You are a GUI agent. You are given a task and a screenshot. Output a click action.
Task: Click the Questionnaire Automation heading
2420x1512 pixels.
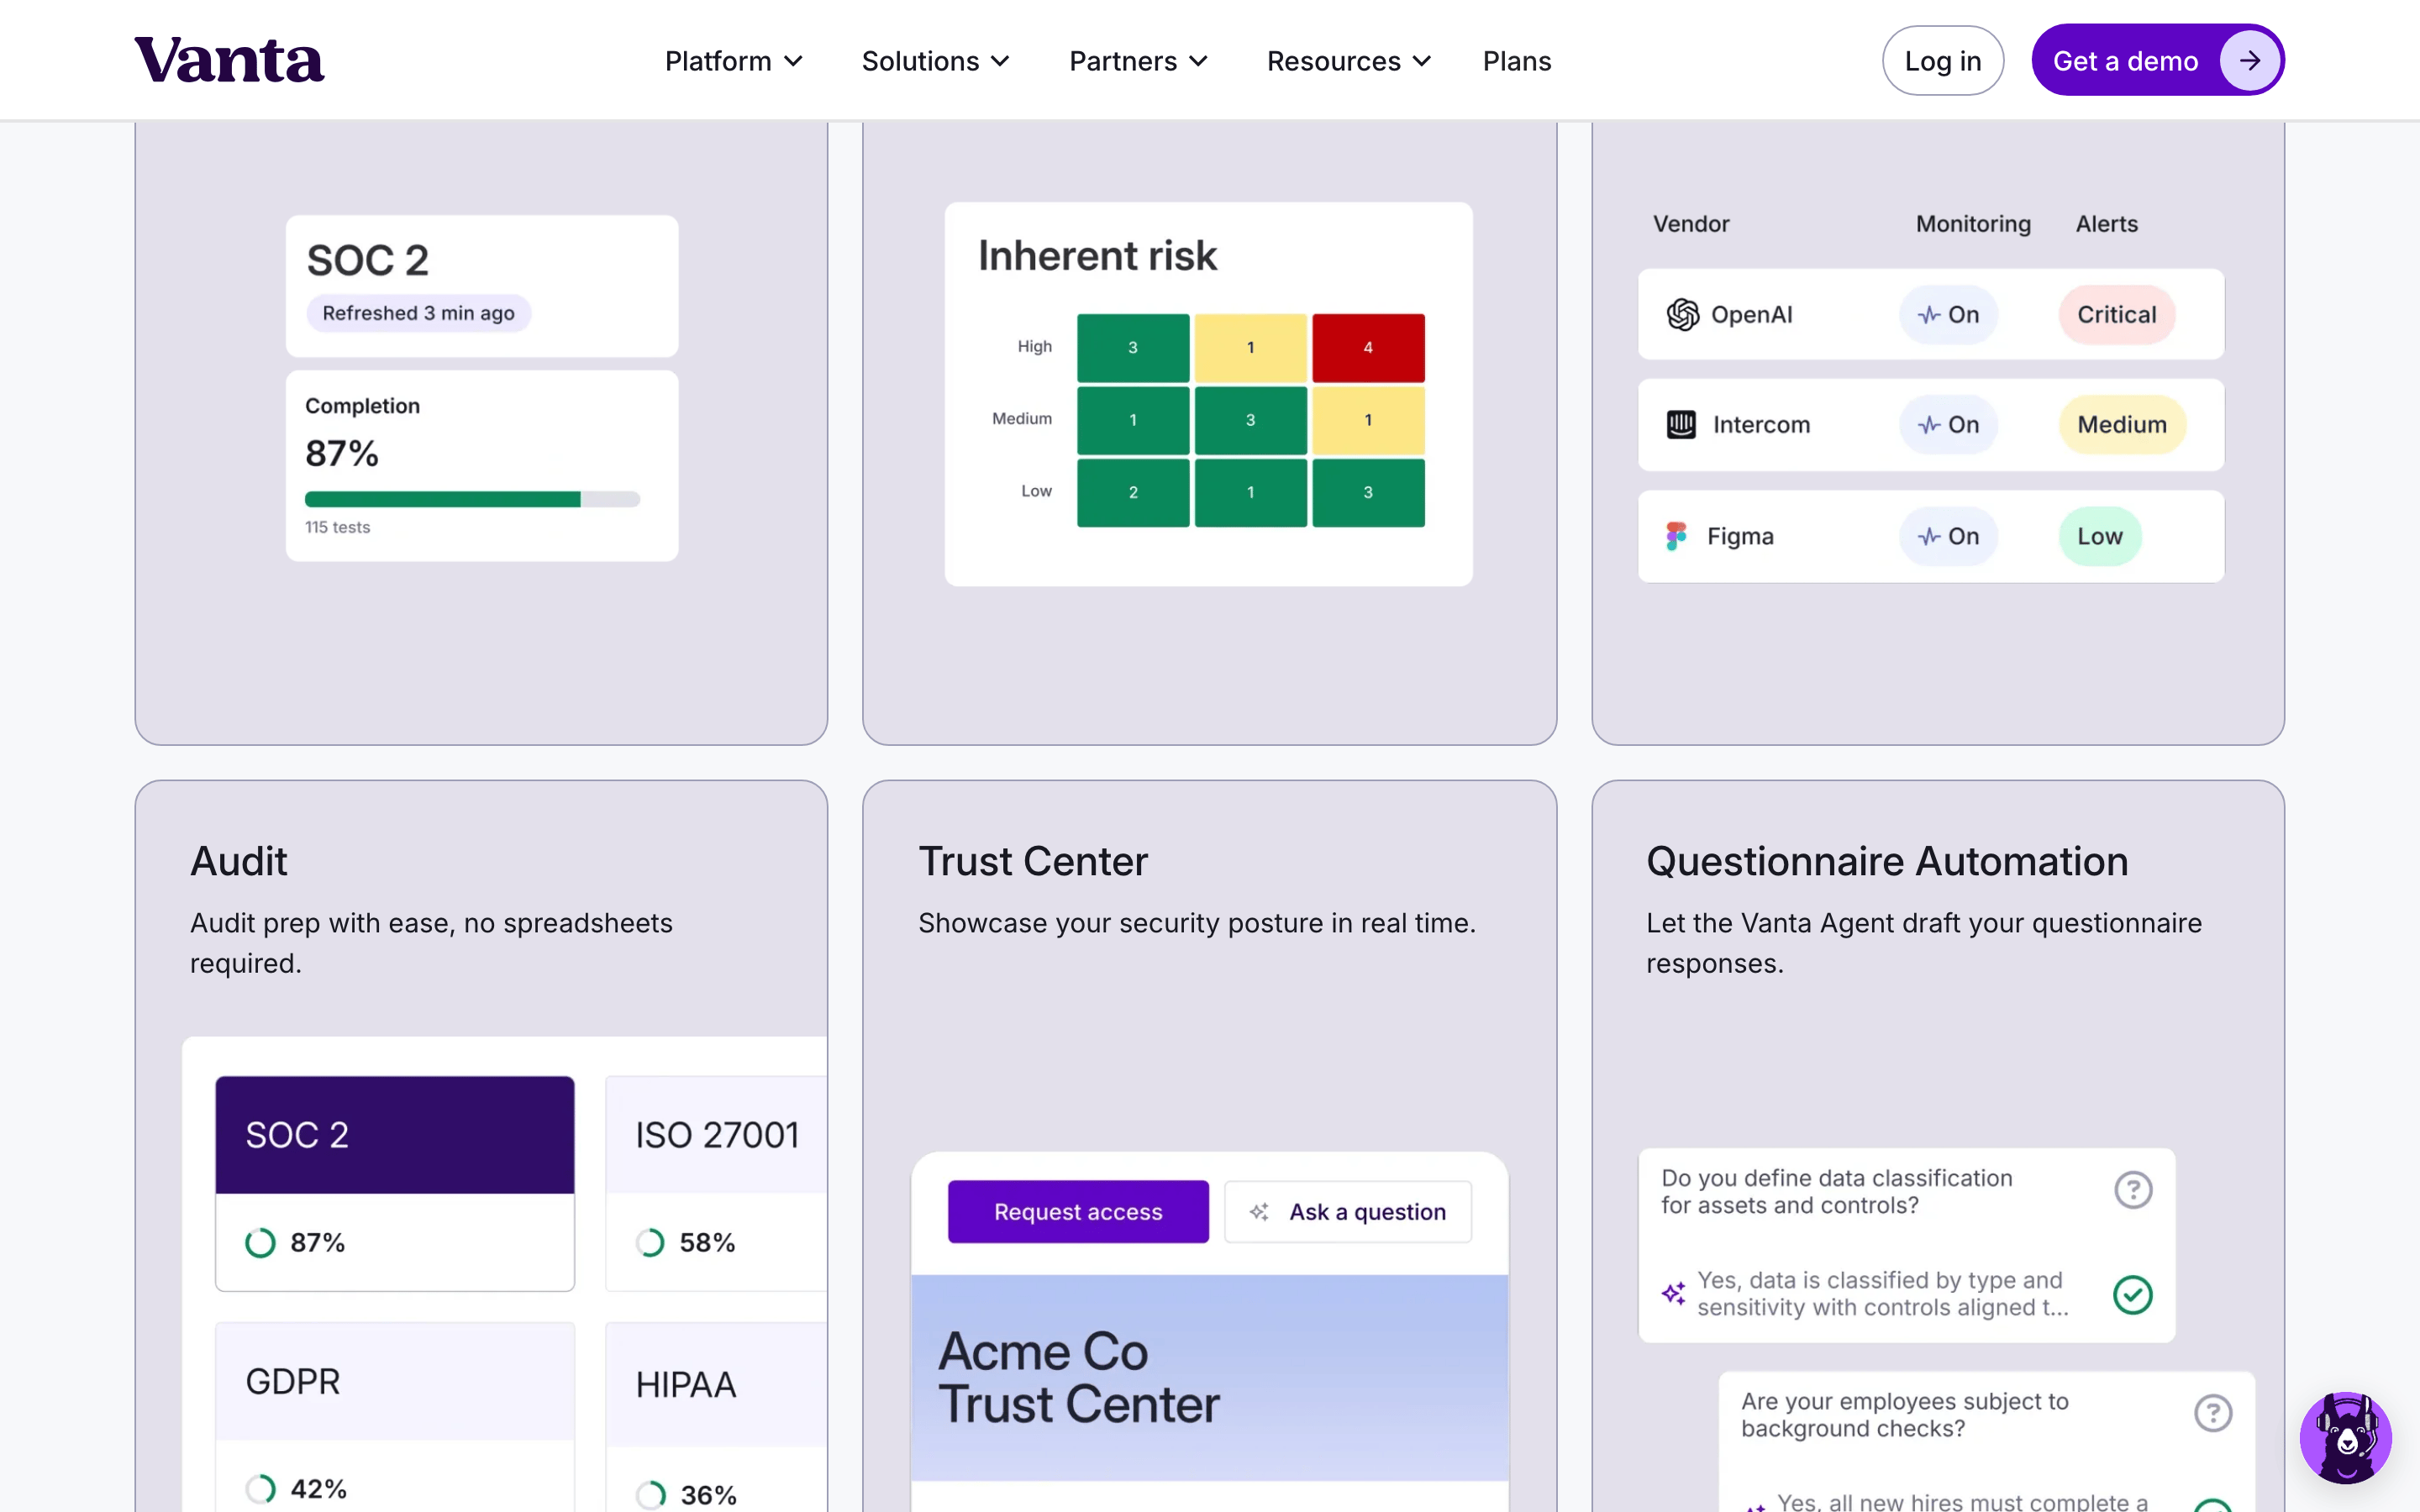click(1887, 861)
